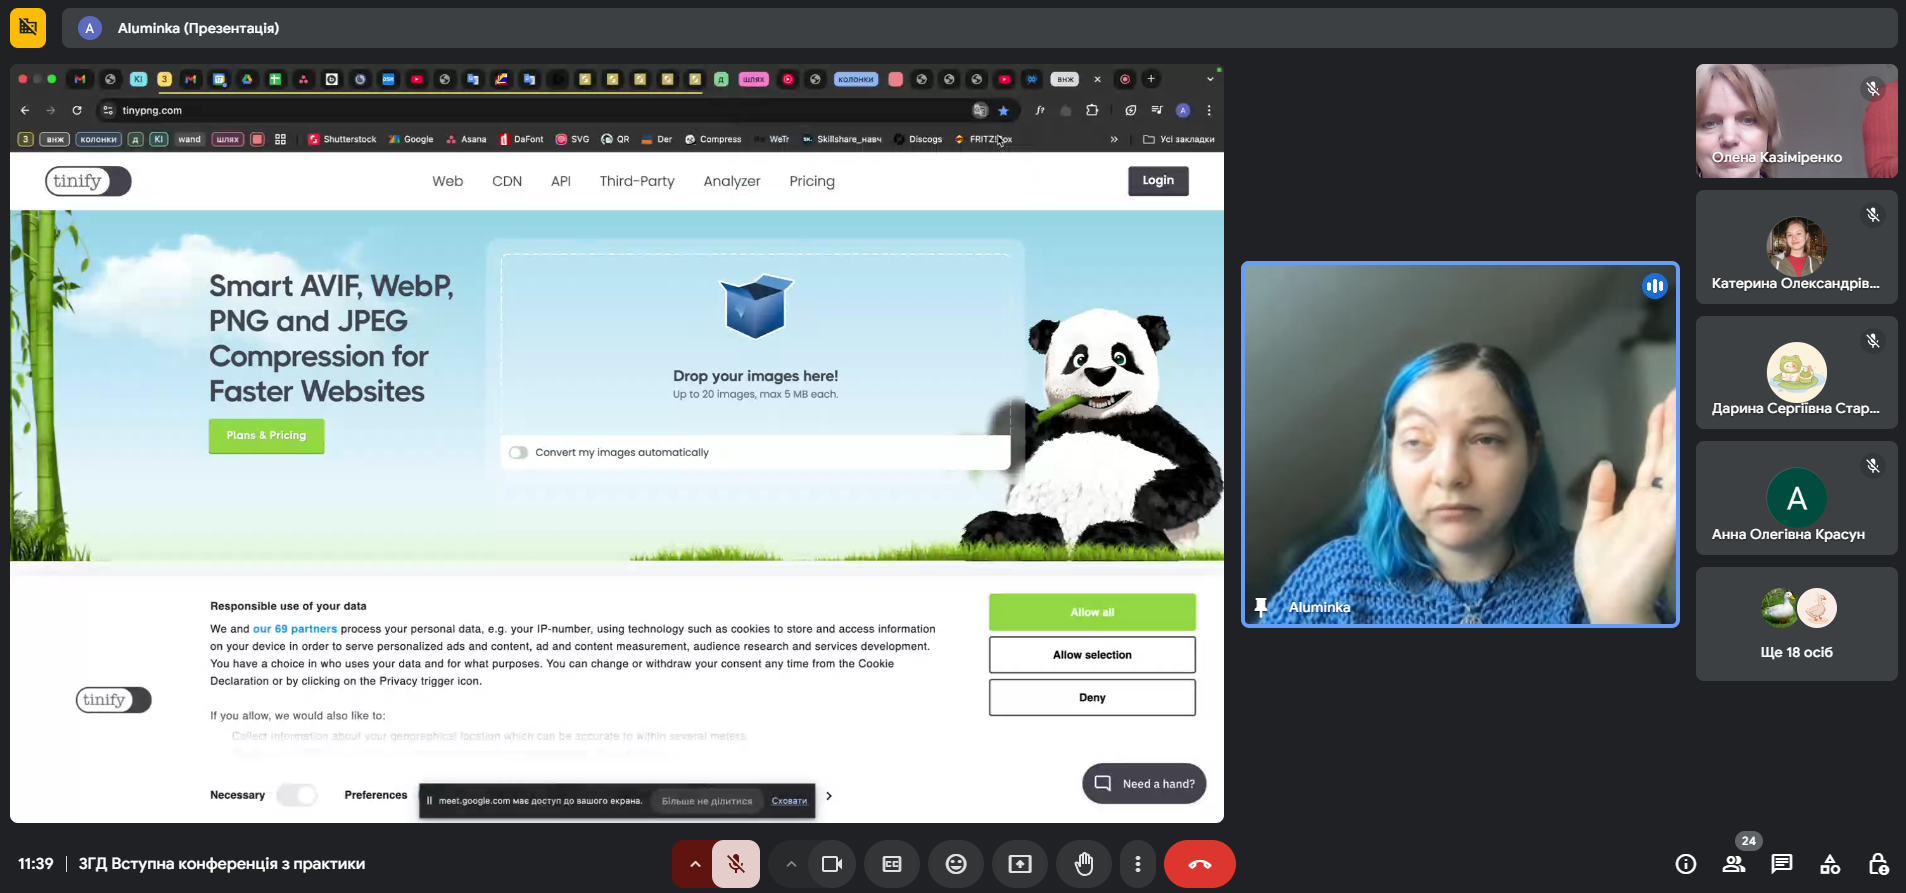This screenshot has width=1906, height=893.
Task: Expand the tab search chevron in browser
Action: tap(1210, 79)
